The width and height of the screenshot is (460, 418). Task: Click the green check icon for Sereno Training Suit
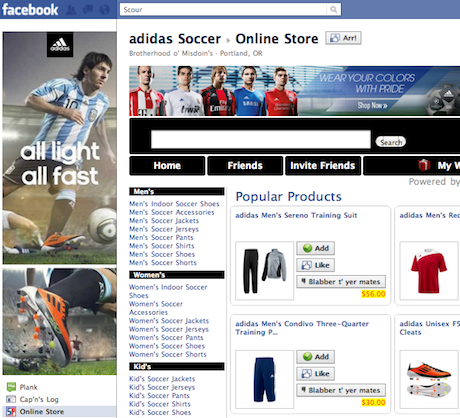click(x=307, y=248)
